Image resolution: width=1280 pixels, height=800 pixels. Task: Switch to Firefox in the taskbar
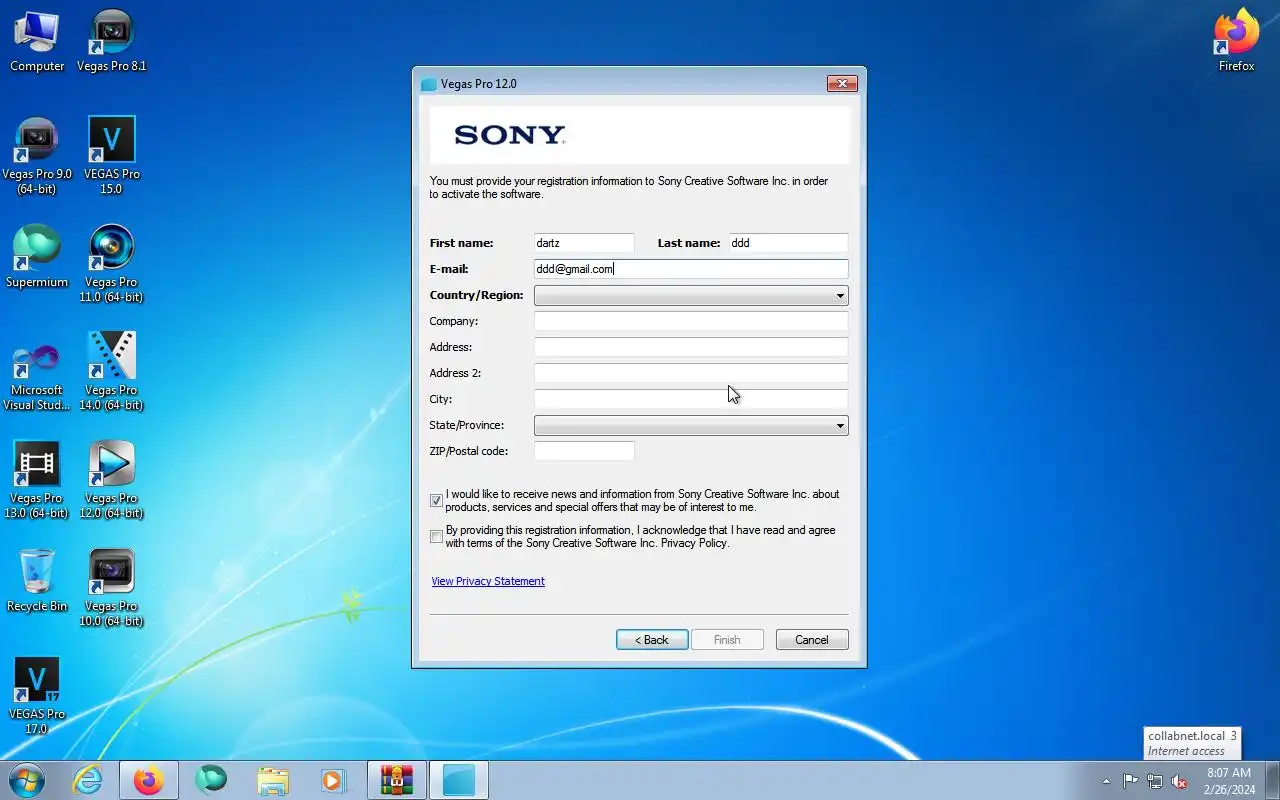149,780
